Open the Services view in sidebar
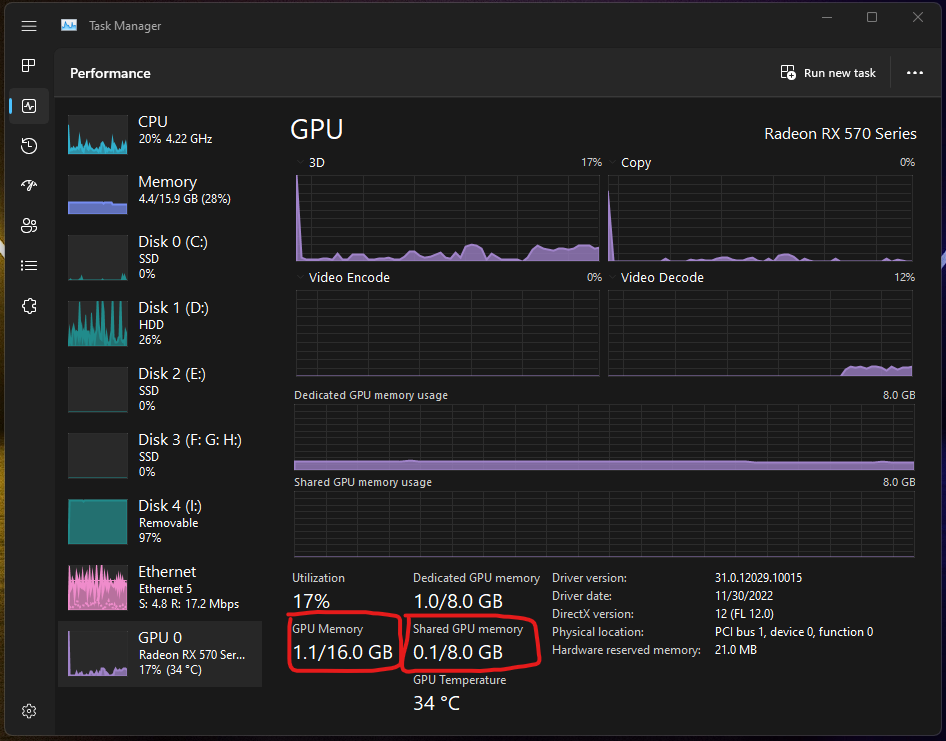Image resolution: width=946 pixels, height=741 pixels. click(28, 306)
